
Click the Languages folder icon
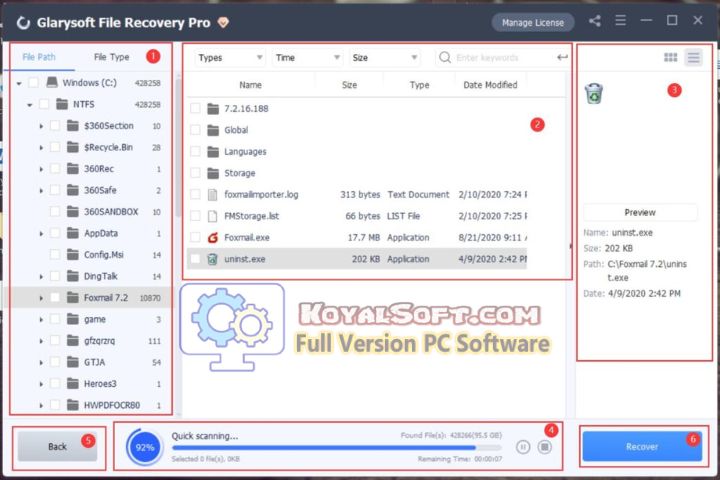coord(213,152)
